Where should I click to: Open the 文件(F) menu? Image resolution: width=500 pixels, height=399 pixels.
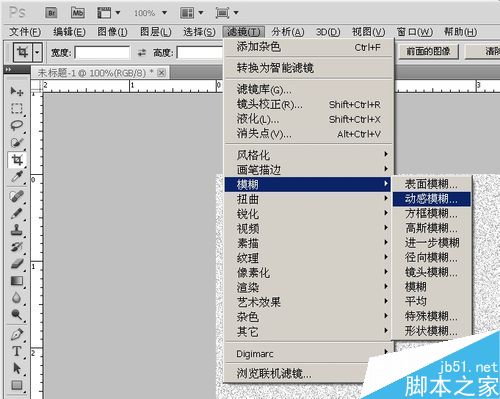(x=25, y=32)
